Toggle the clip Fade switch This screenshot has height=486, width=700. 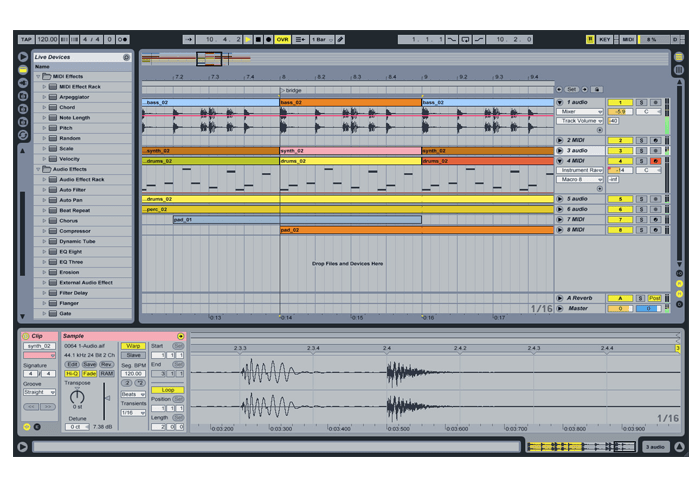point(89,374)
